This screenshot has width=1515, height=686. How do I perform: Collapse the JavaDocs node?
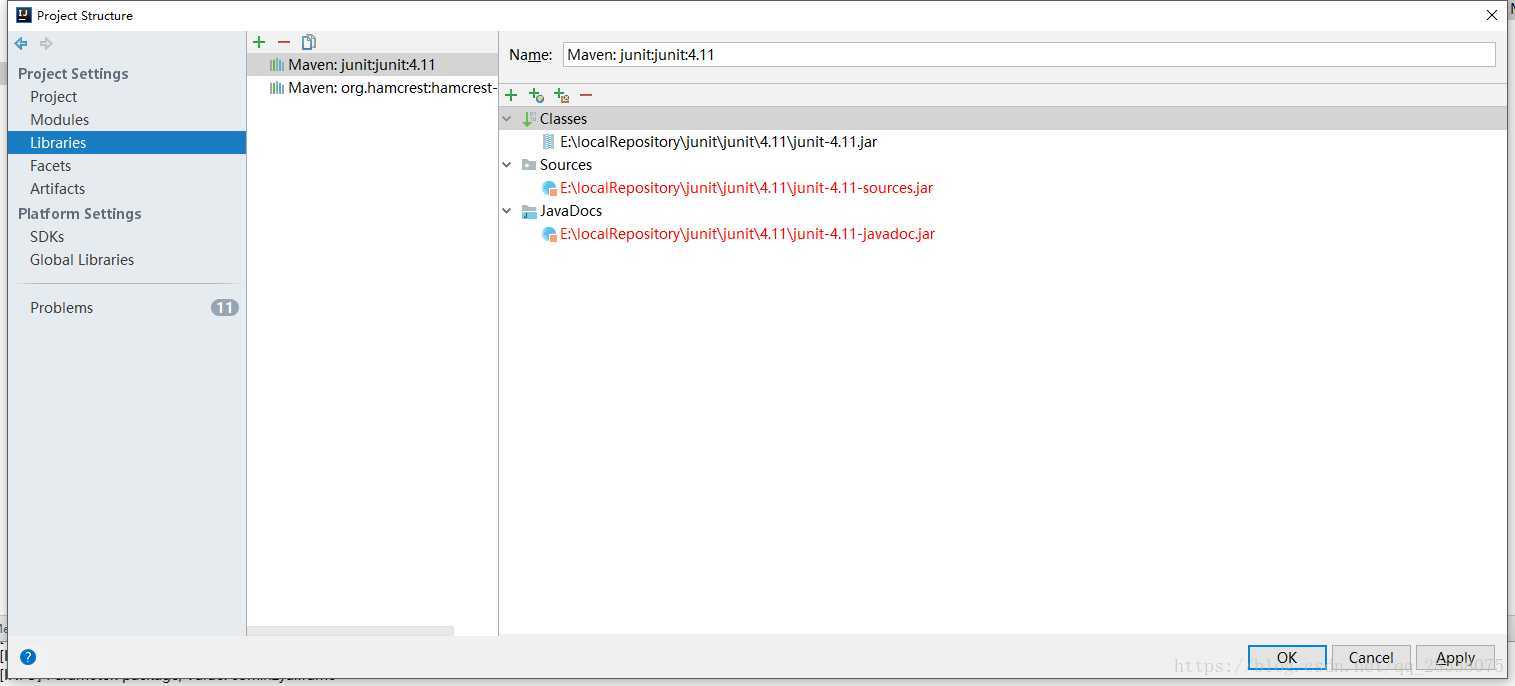click(x=507, y=211)
